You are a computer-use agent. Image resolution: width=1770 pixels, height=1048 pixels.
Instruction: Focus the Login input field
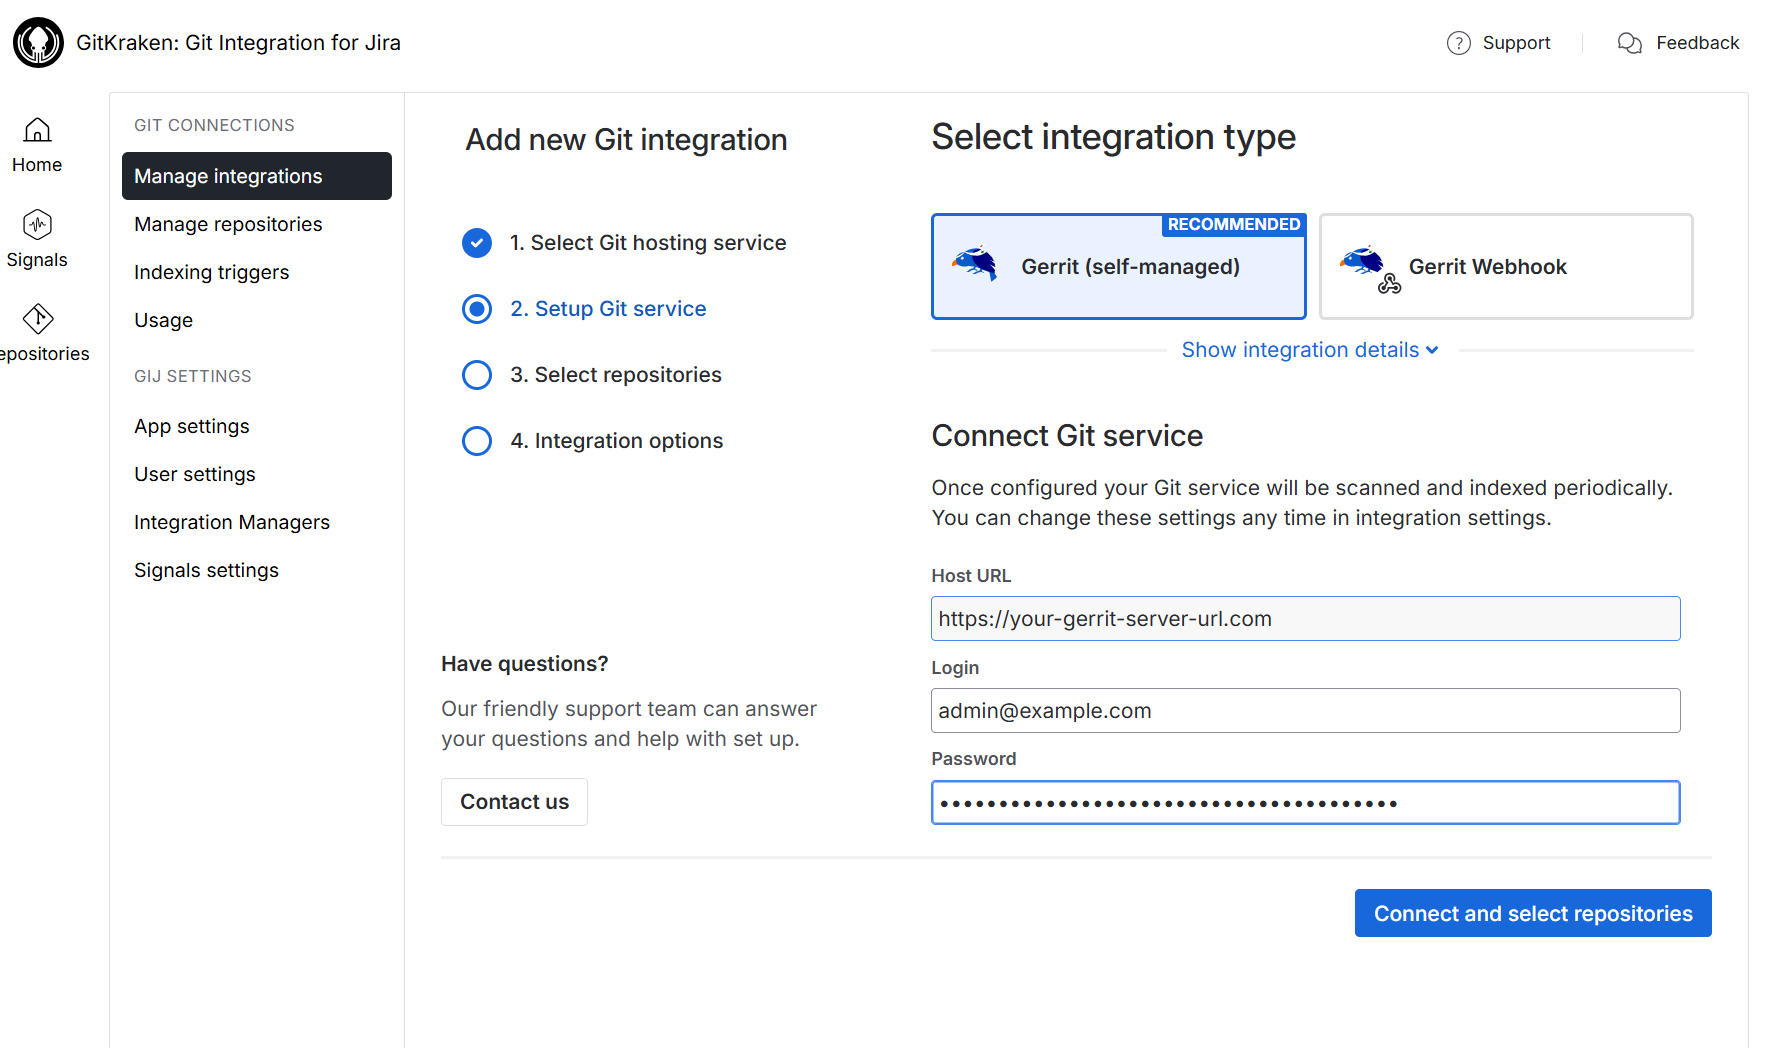point(1305,711)
